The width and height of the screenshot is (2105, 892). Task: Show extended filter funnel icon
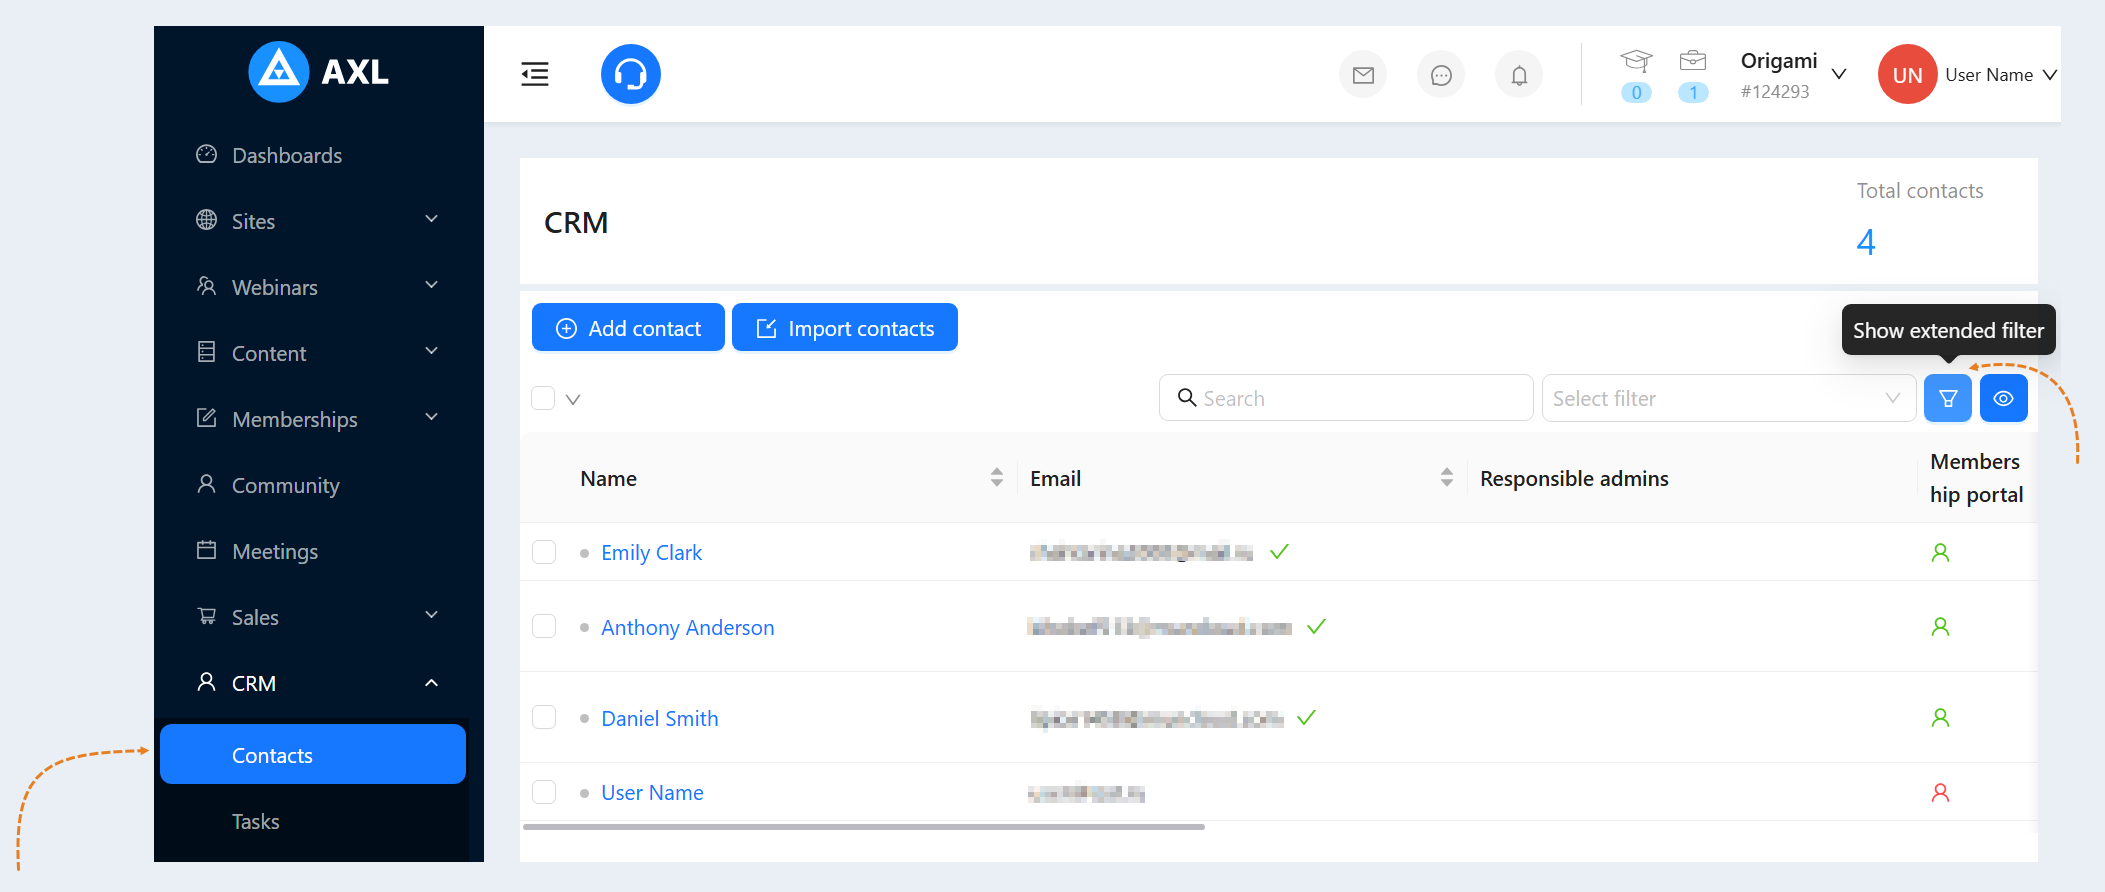pyautogui.click(x=1948, y=398)
